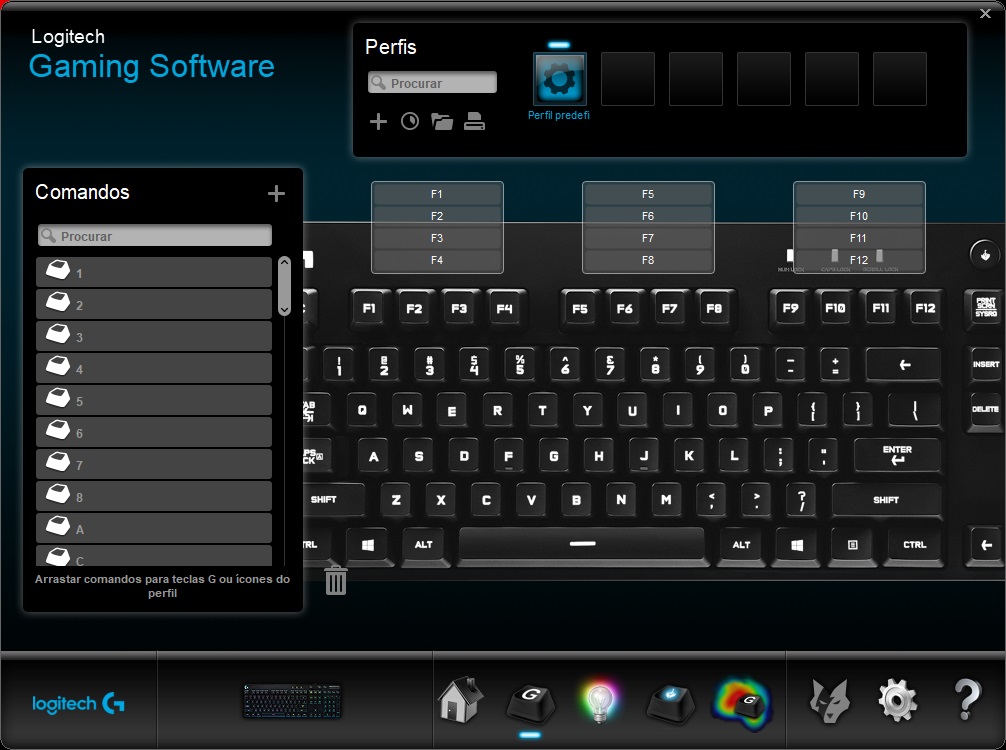The height and width of the screenshot is (750, 1006).
Task: Select command 8 in the list
Action: (x=154, y=497)
